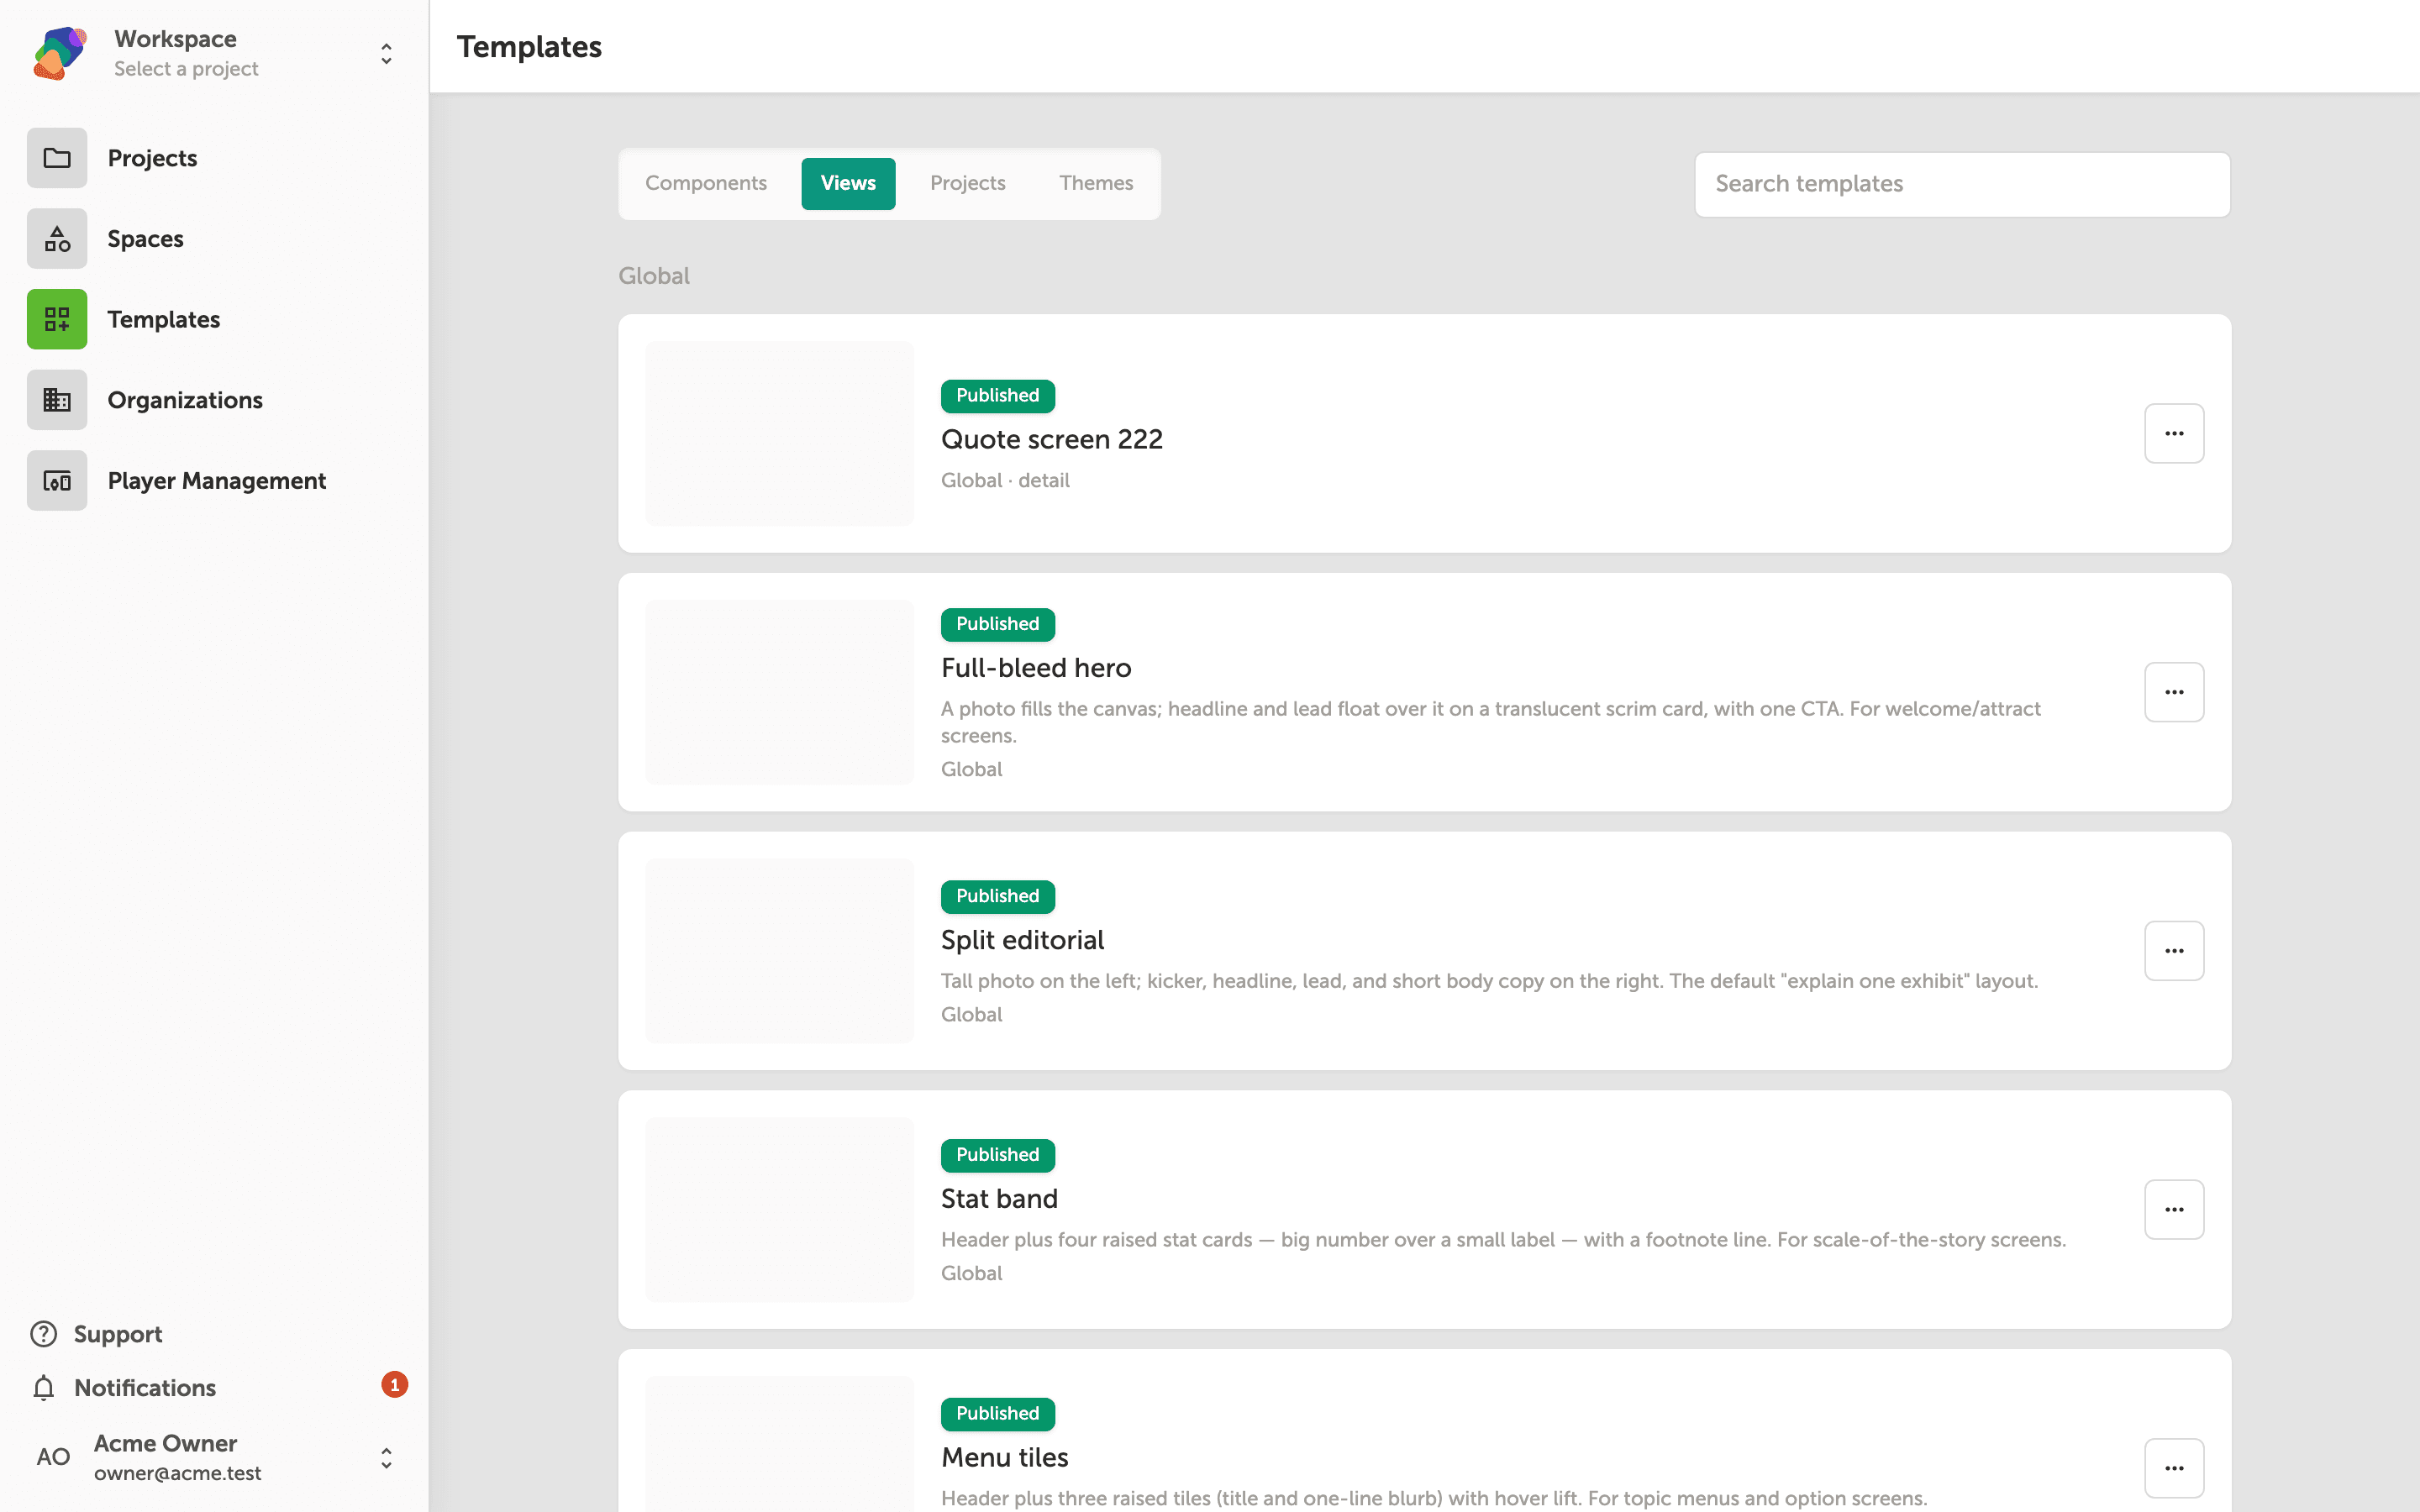Click the Notifications bell icon

pos(43,1388)
